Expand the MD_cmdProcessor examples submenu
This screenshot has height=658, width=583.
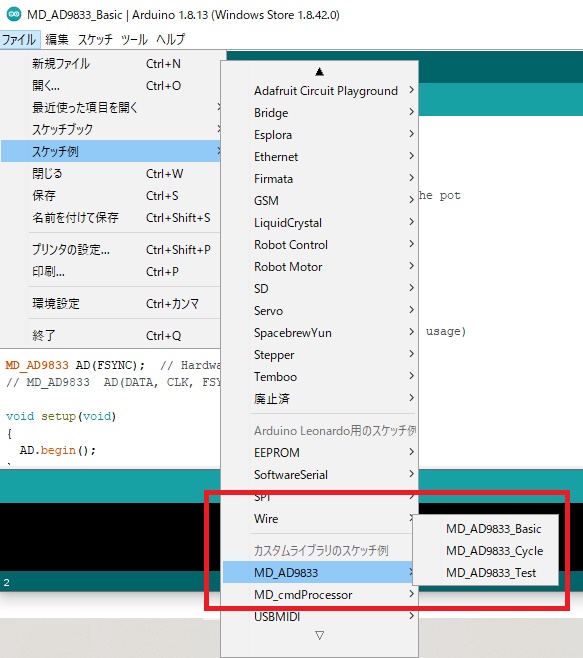[319, 595]
